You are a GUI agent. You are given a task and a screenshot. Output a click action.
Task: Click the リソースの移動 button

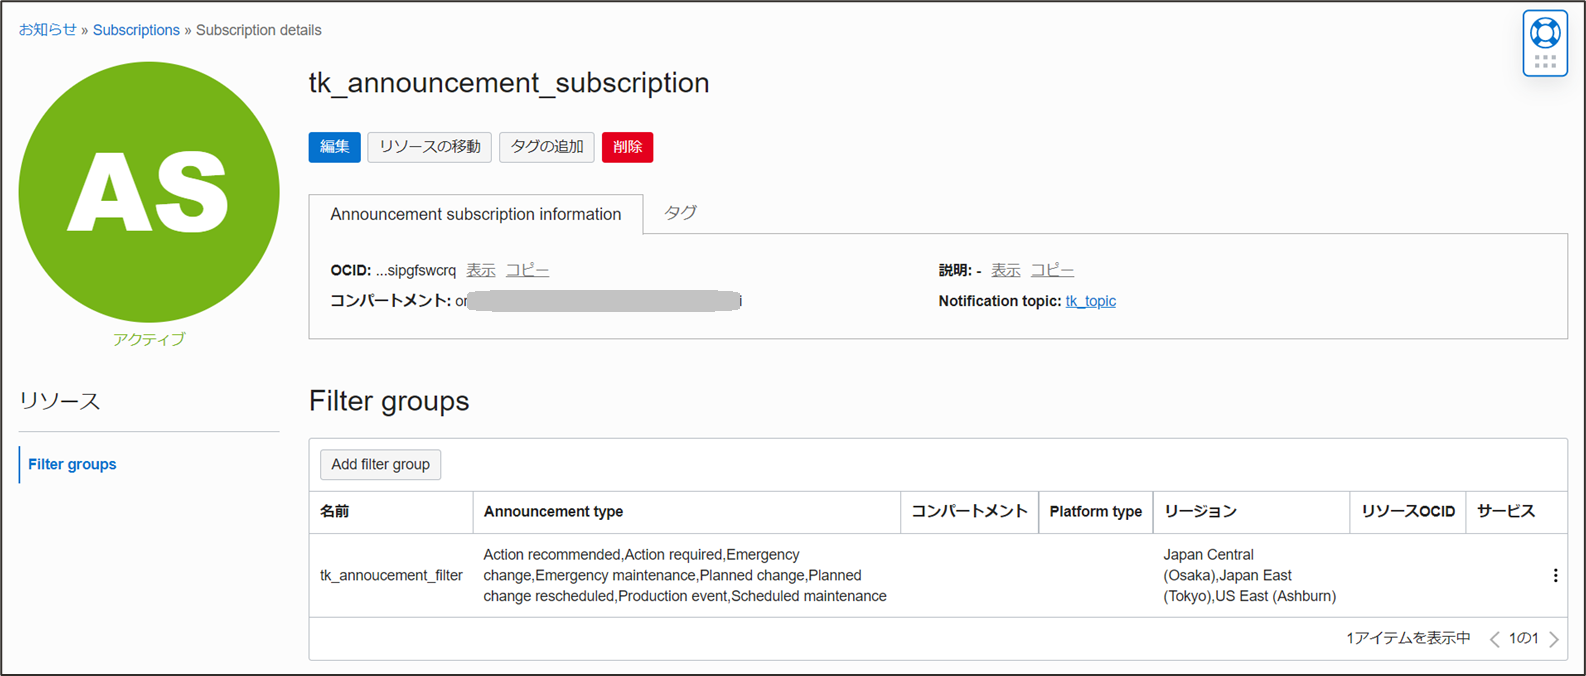pos(430,147)
